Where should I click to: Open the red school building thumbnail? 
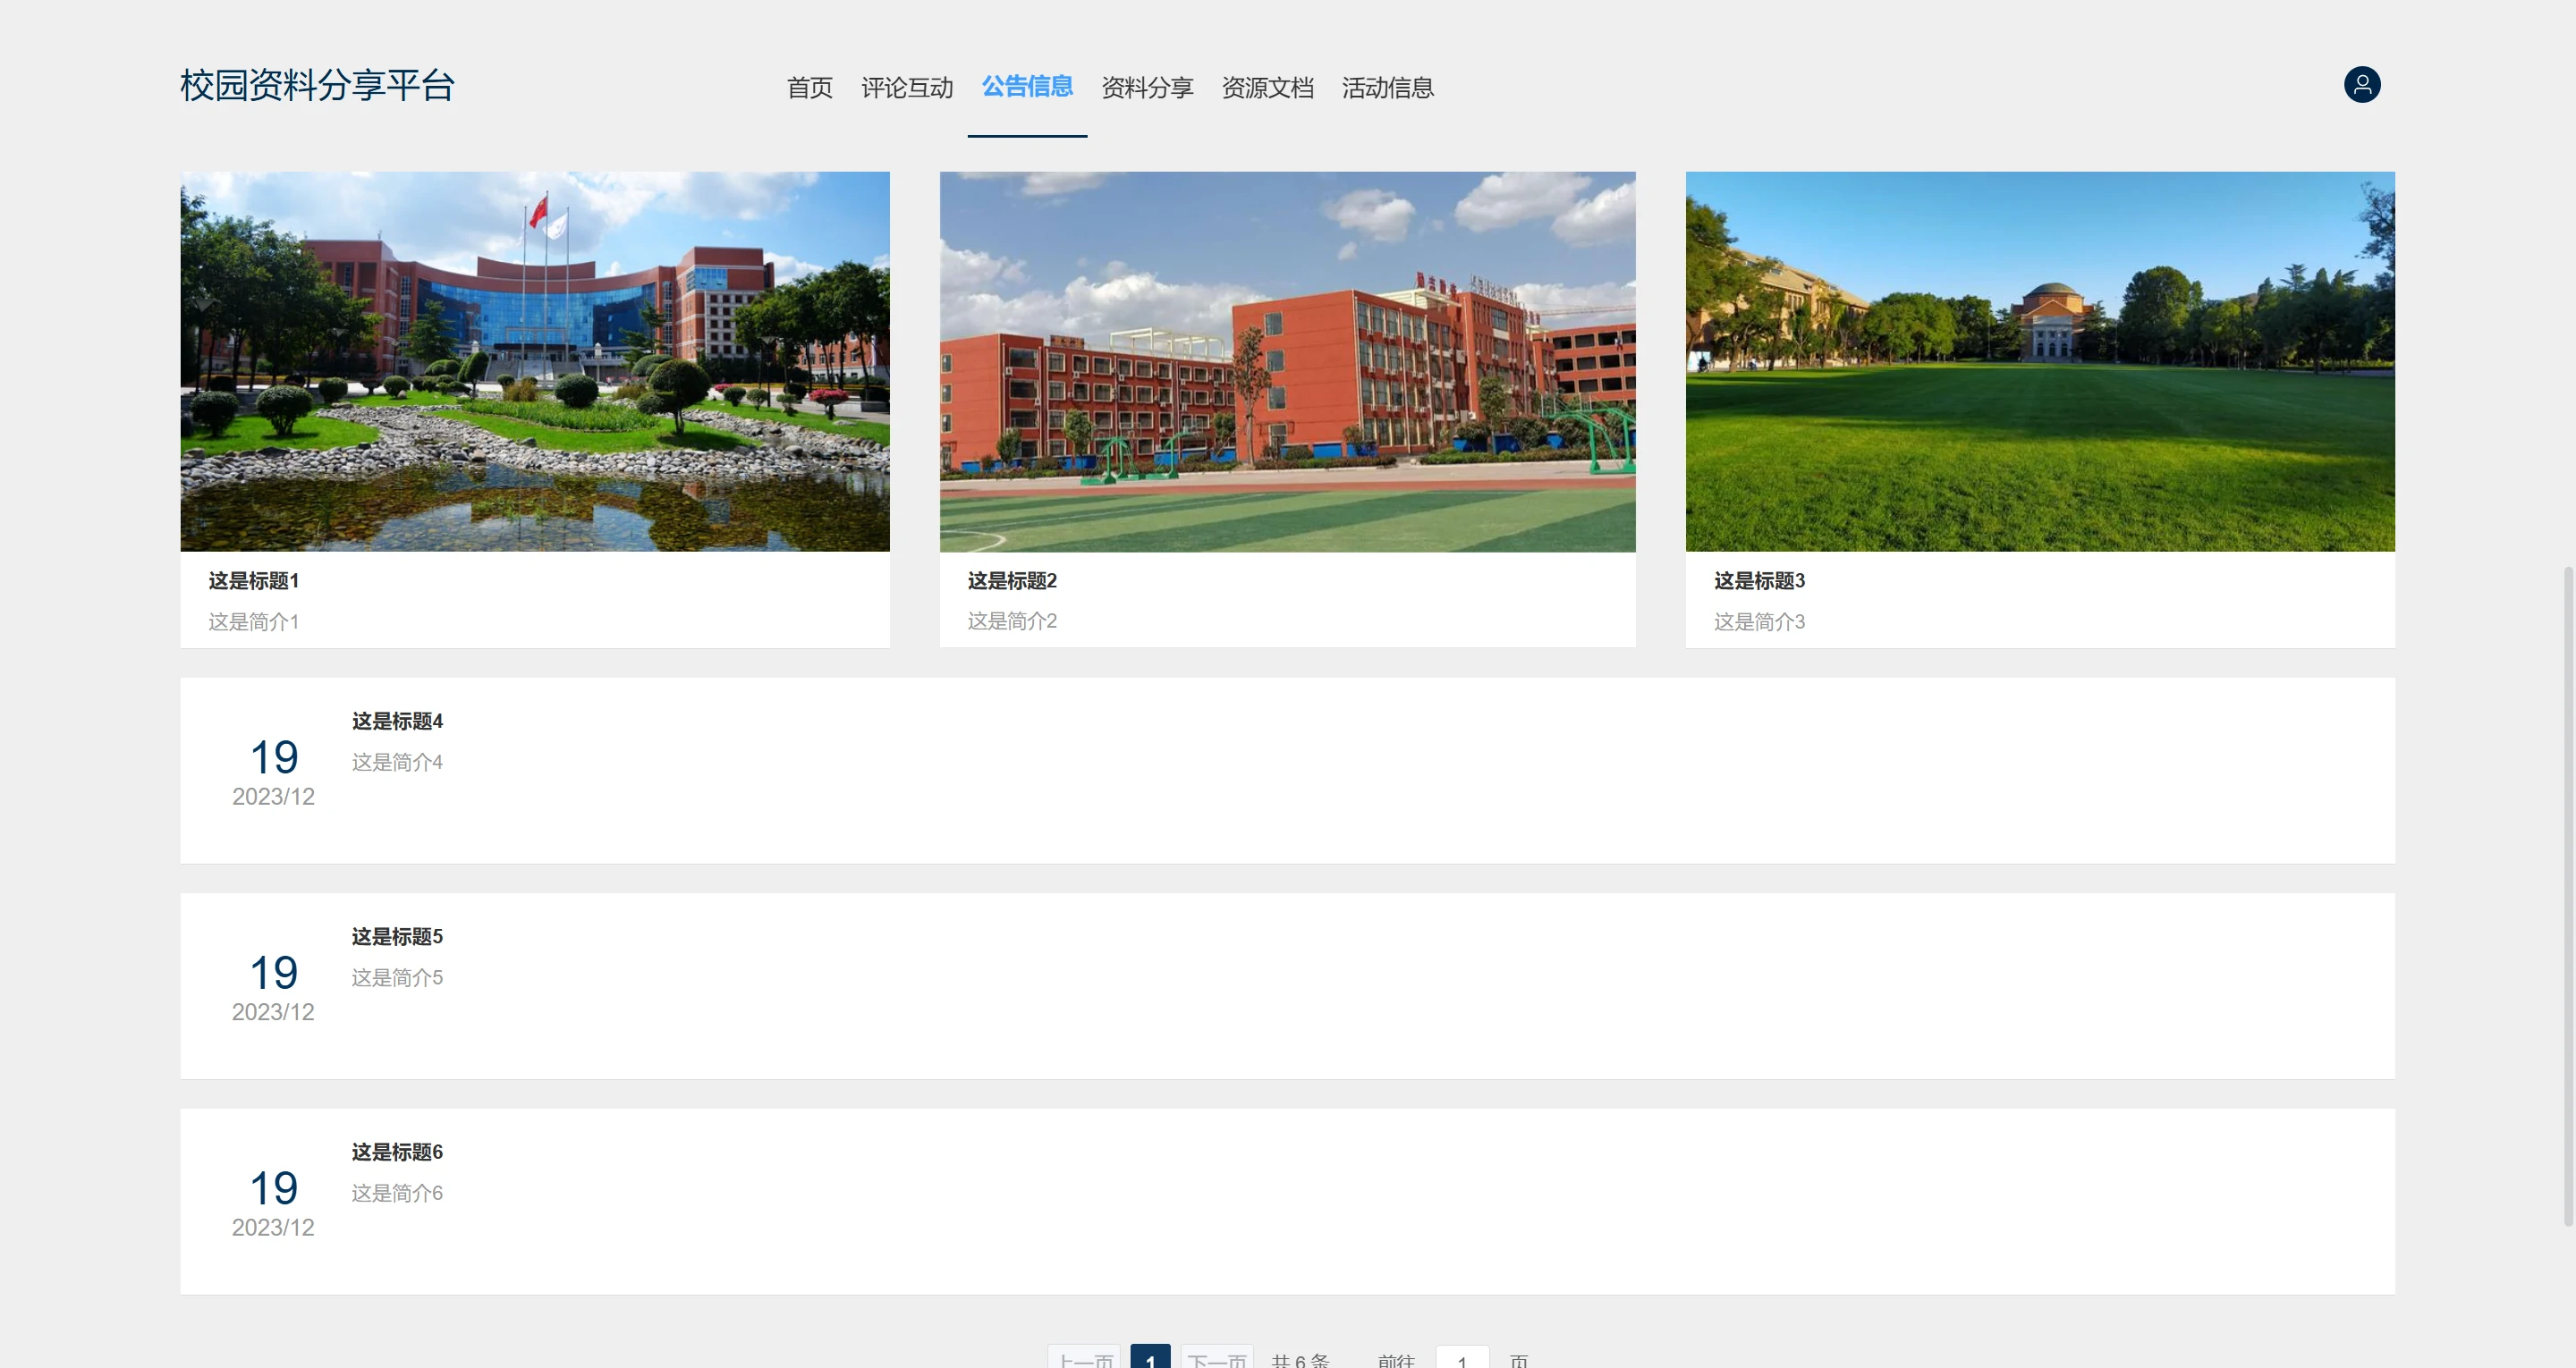coord(1286,361)
